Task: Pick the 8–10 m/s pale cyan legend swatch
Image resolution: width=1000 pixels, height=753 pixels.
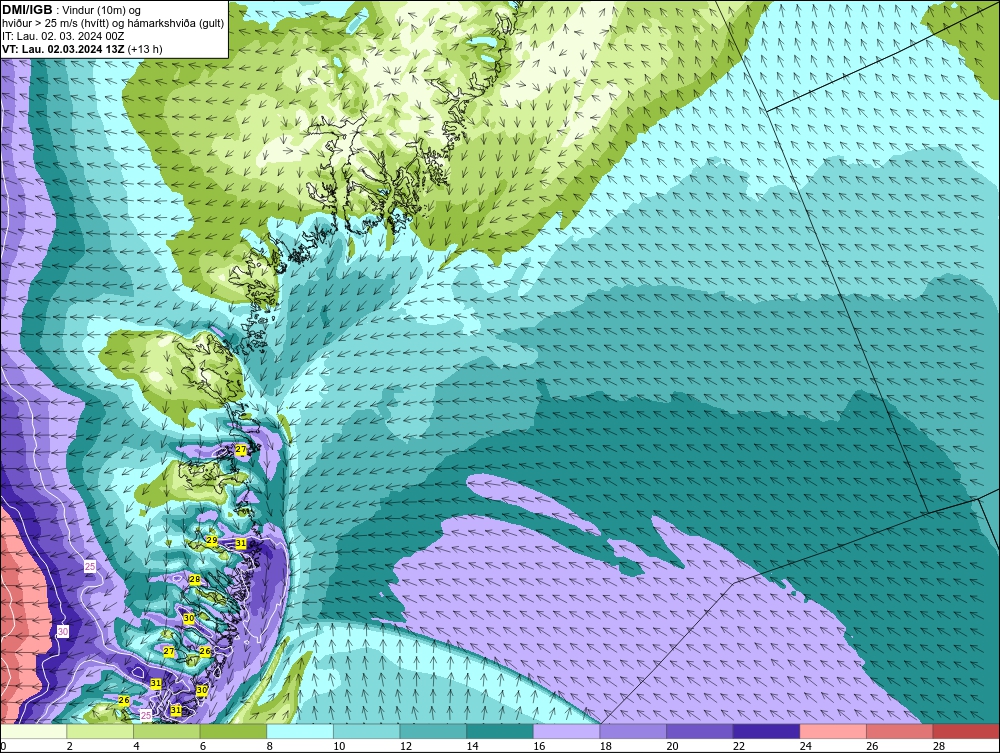Action: pyautogui.click(x=300, y=731)
